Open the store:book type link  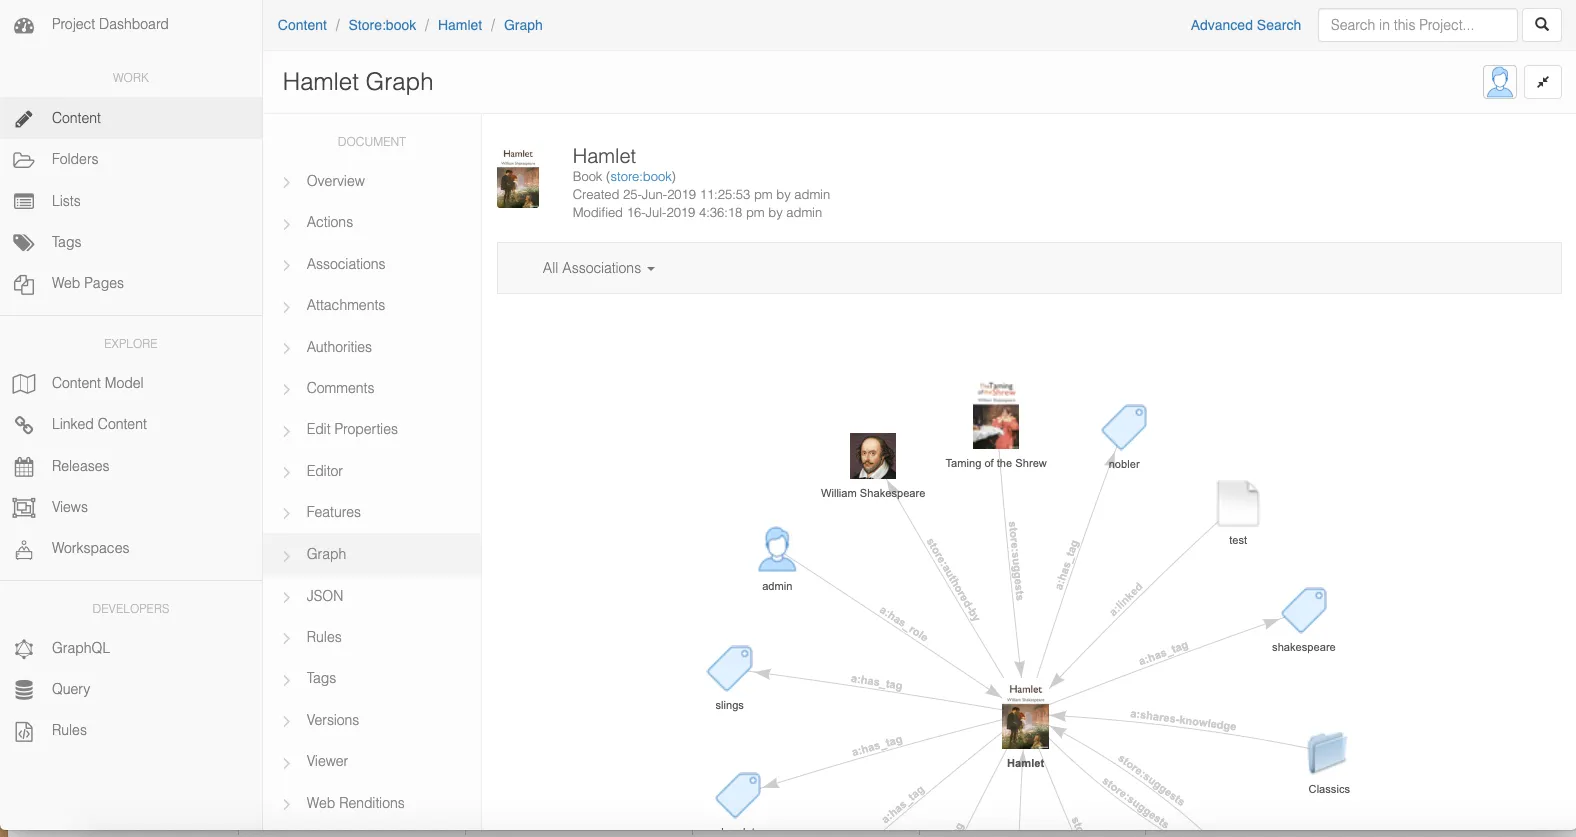640,177
